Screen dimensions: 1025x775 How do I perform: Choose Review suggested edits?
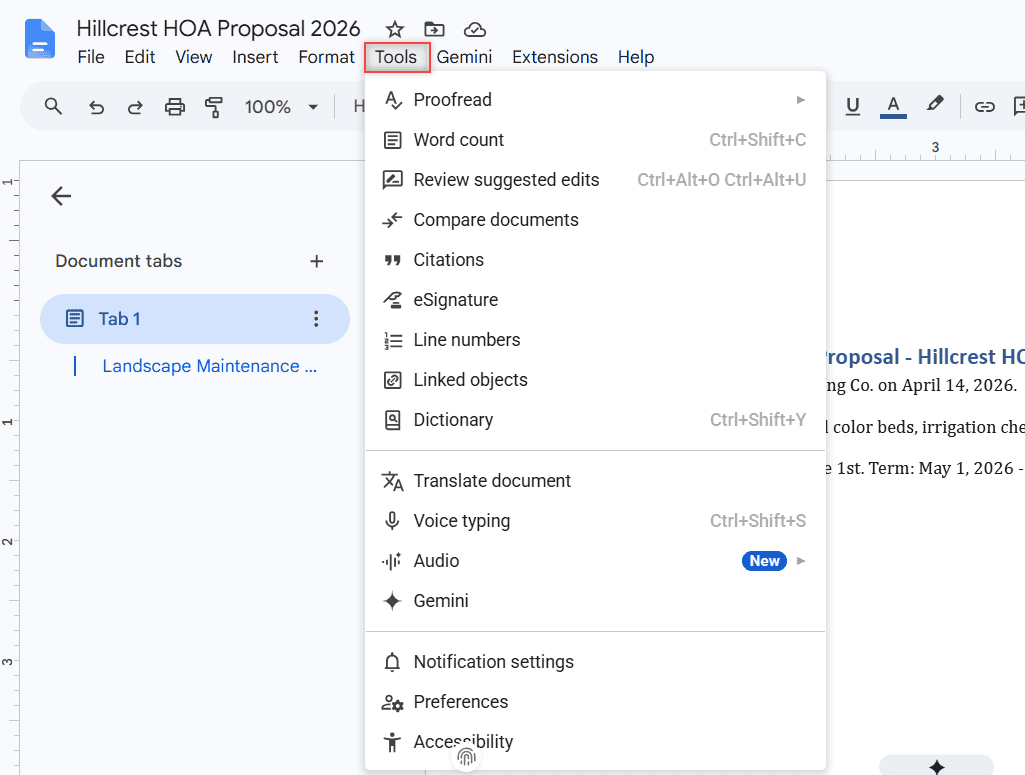(596, 180)
